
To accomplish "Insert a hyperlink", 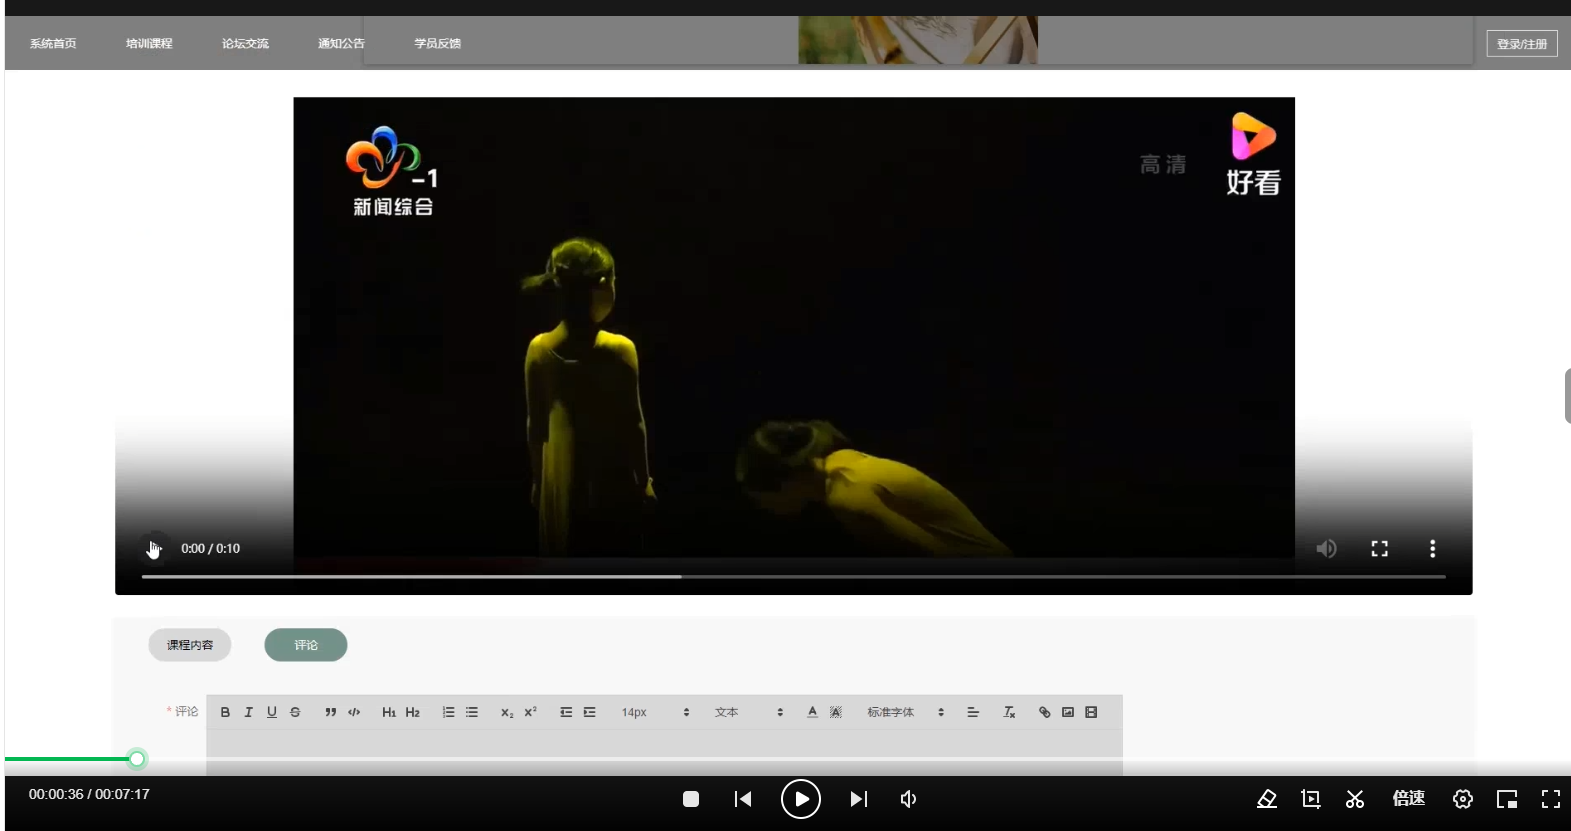I will coord(1044,712).
